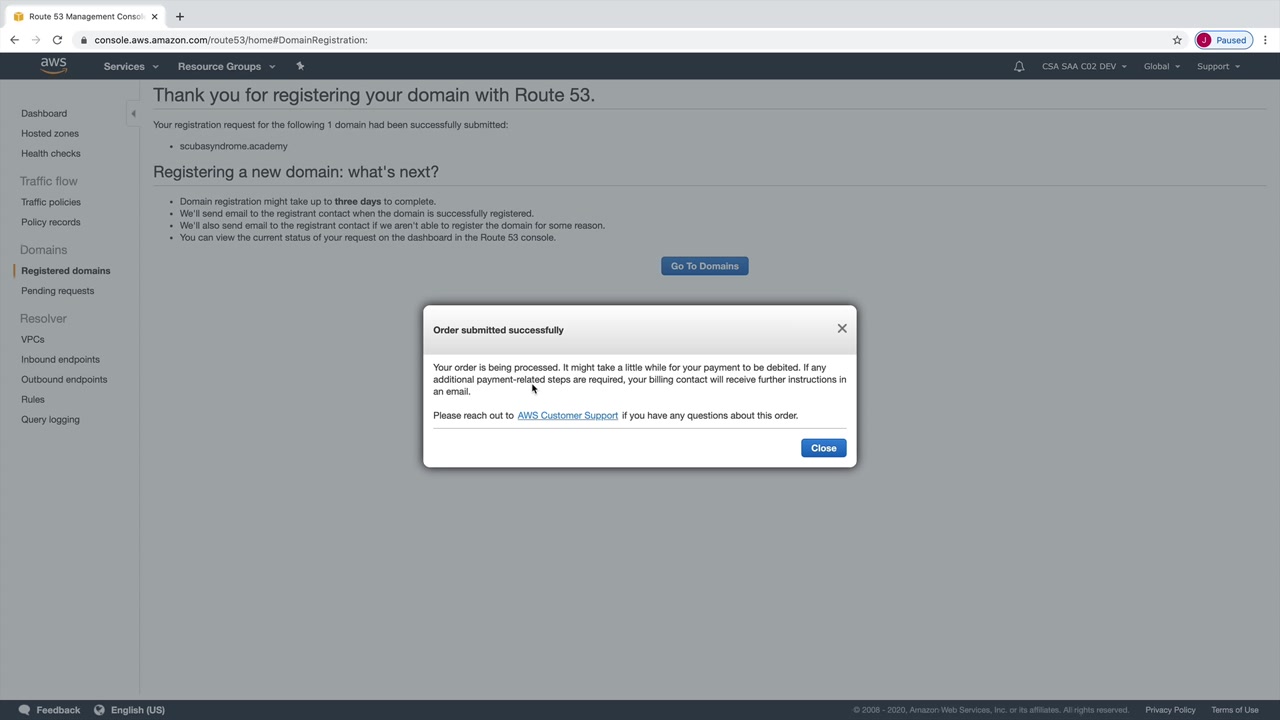1280x720 pixels.
Task: Click the Thank you for registering heading
Action: click(374, 95)
